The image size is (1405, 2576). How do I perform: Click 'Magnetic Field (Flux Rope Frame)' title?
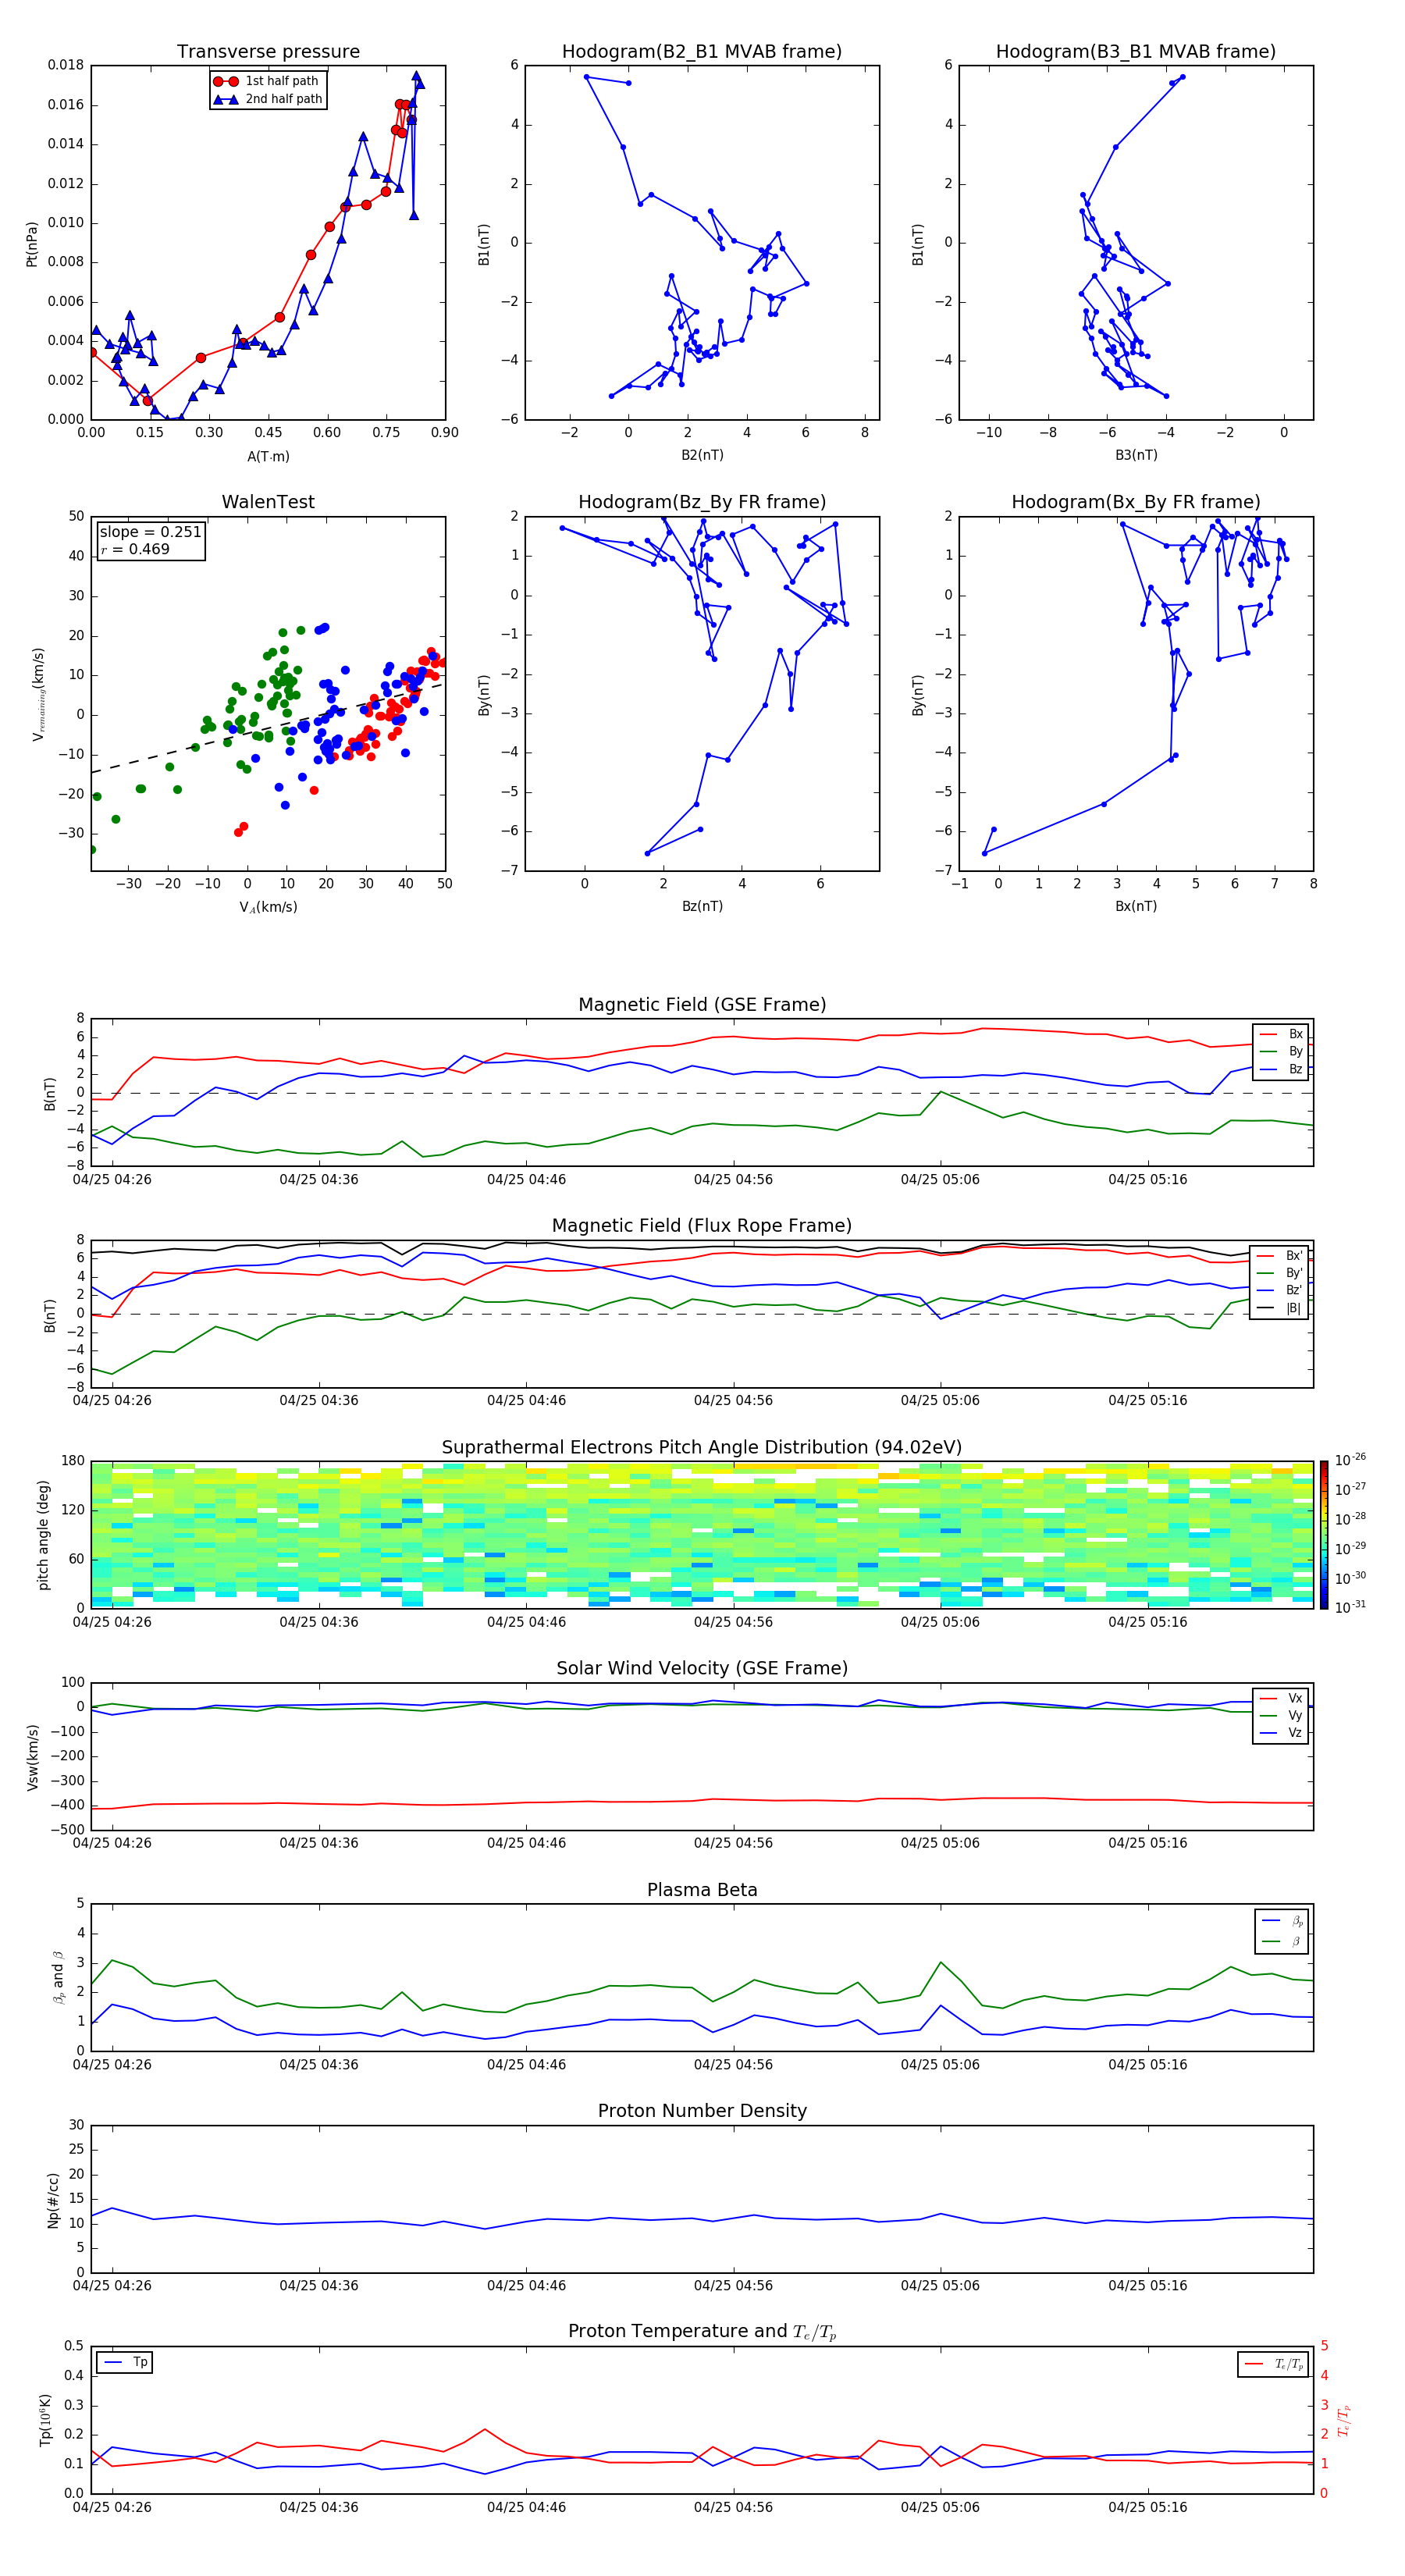click(702, 1226)
